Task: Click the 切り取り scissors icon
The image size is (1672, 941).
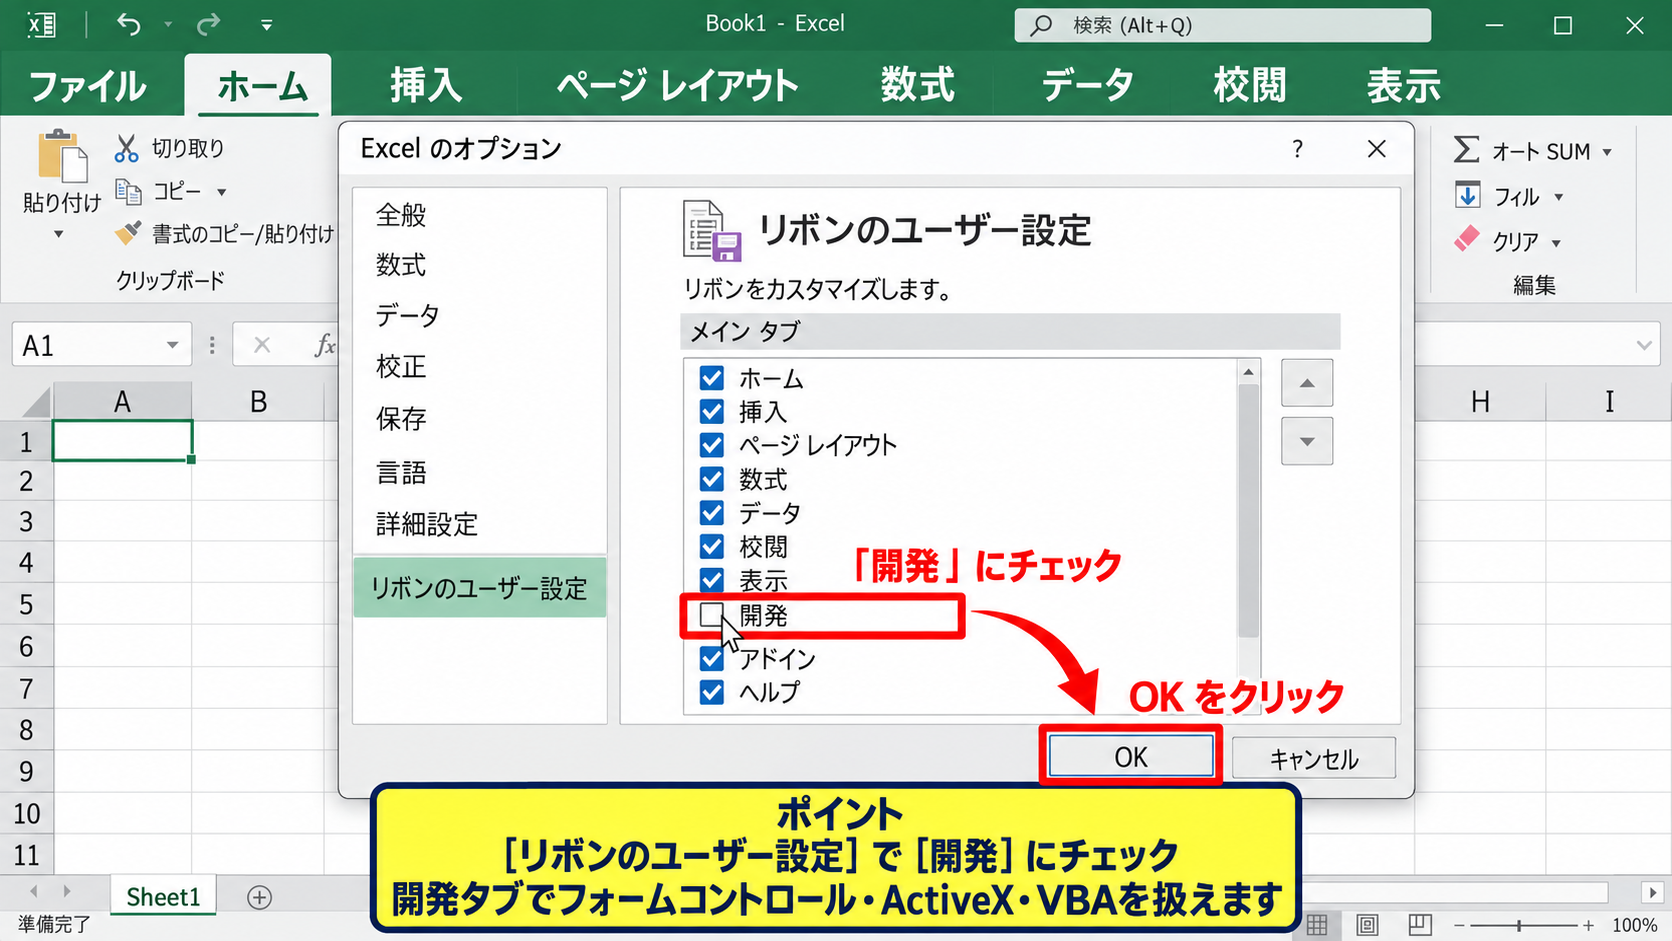Action: [126, 149]
